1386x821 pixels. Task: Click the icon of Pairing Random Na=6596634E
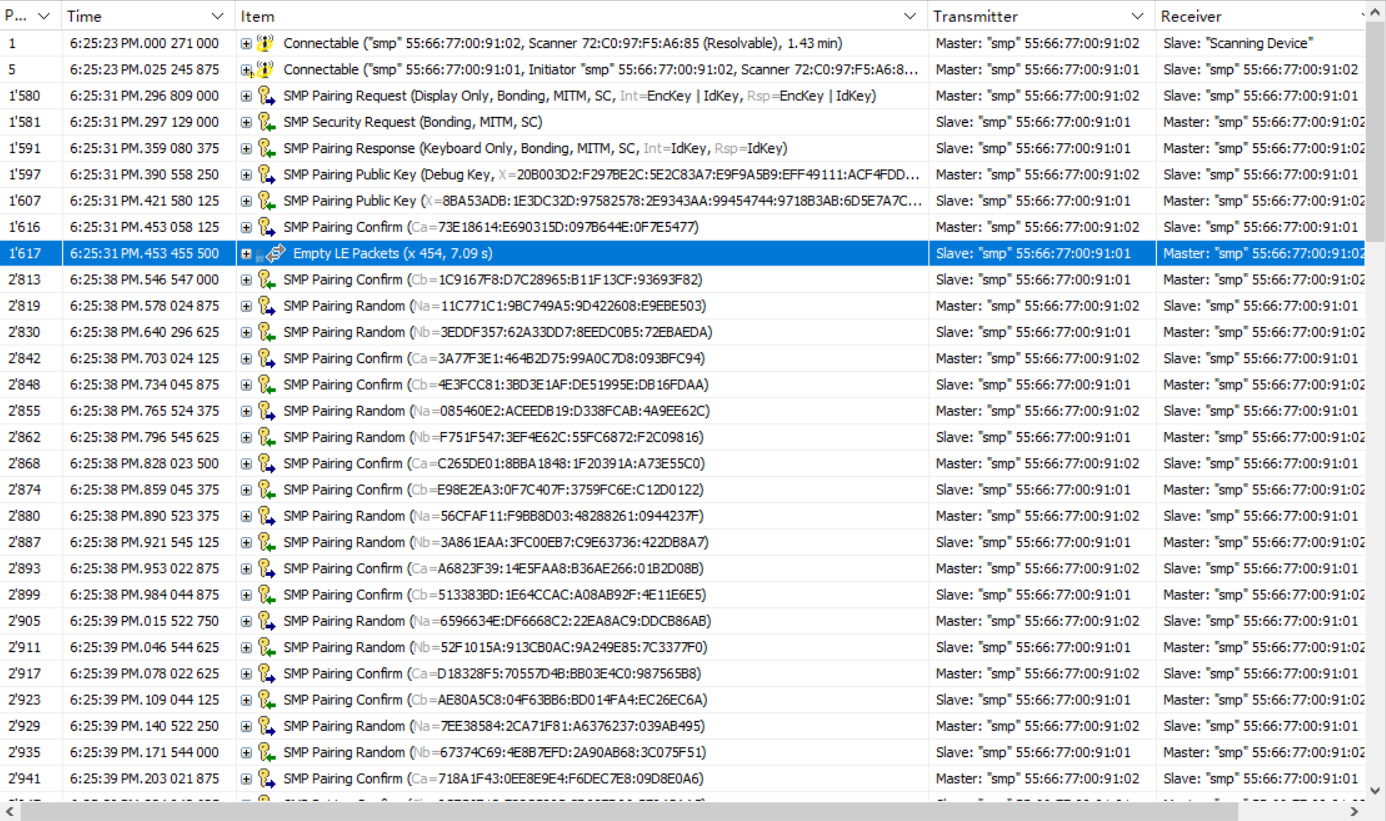click(265, 621)
